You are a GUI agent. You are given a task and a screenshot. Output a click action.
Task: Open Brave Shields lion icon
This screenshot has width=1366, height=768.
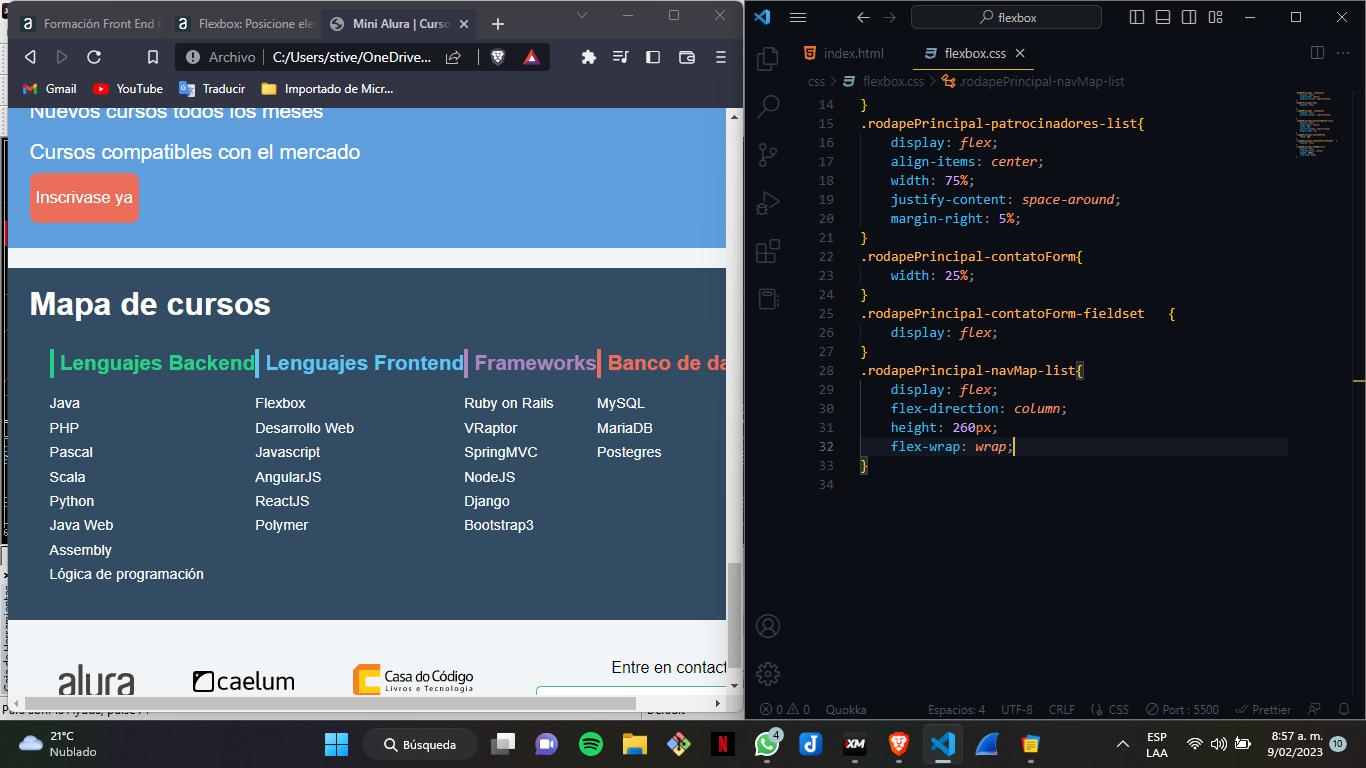point(498,57)
